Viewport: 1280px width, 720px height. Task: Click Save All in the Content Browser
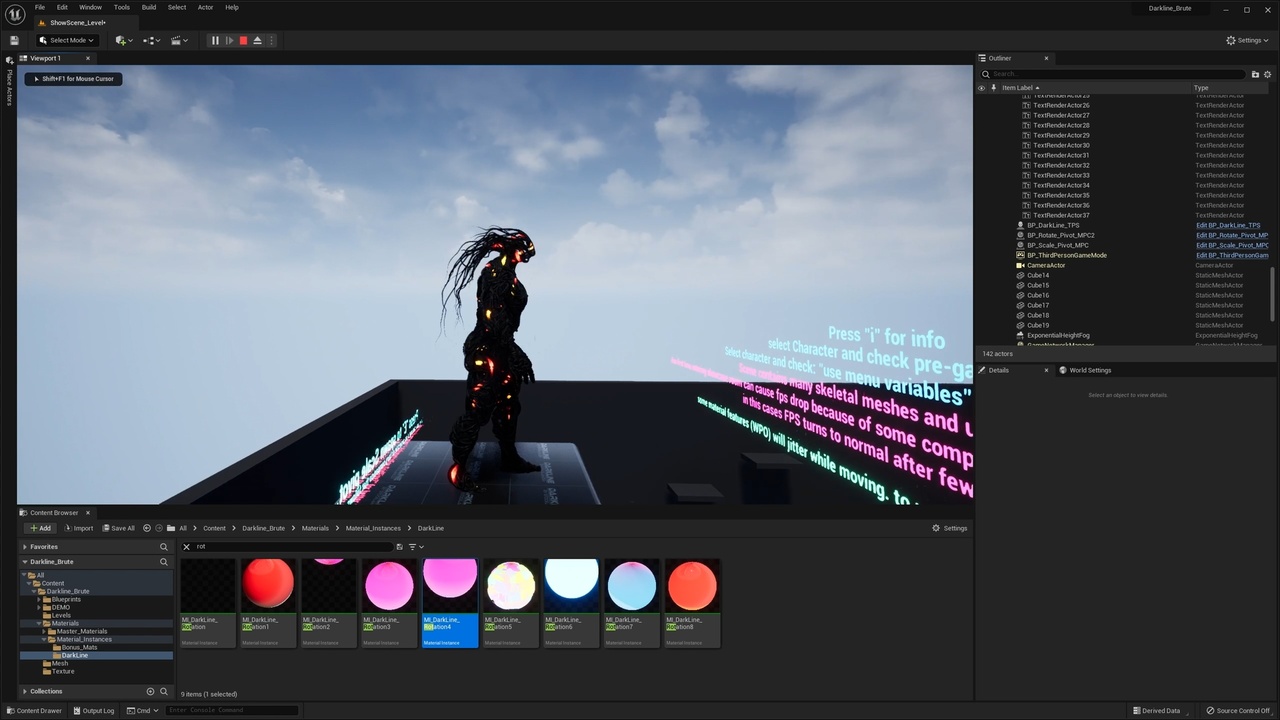coord(118,528)
